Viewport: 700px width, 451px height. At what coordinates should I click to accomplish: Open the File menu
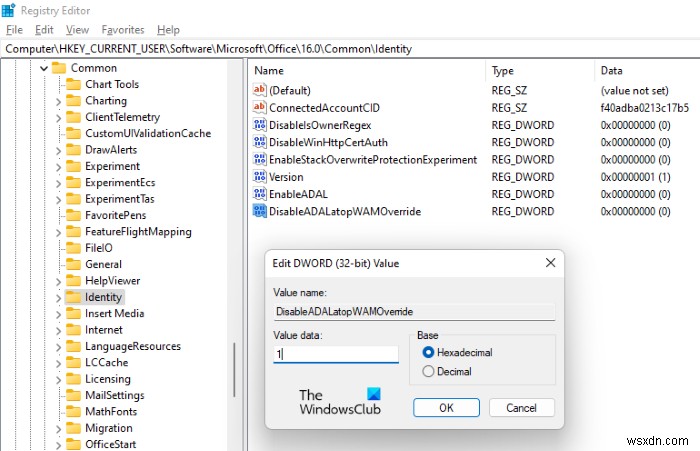point(14,30)
